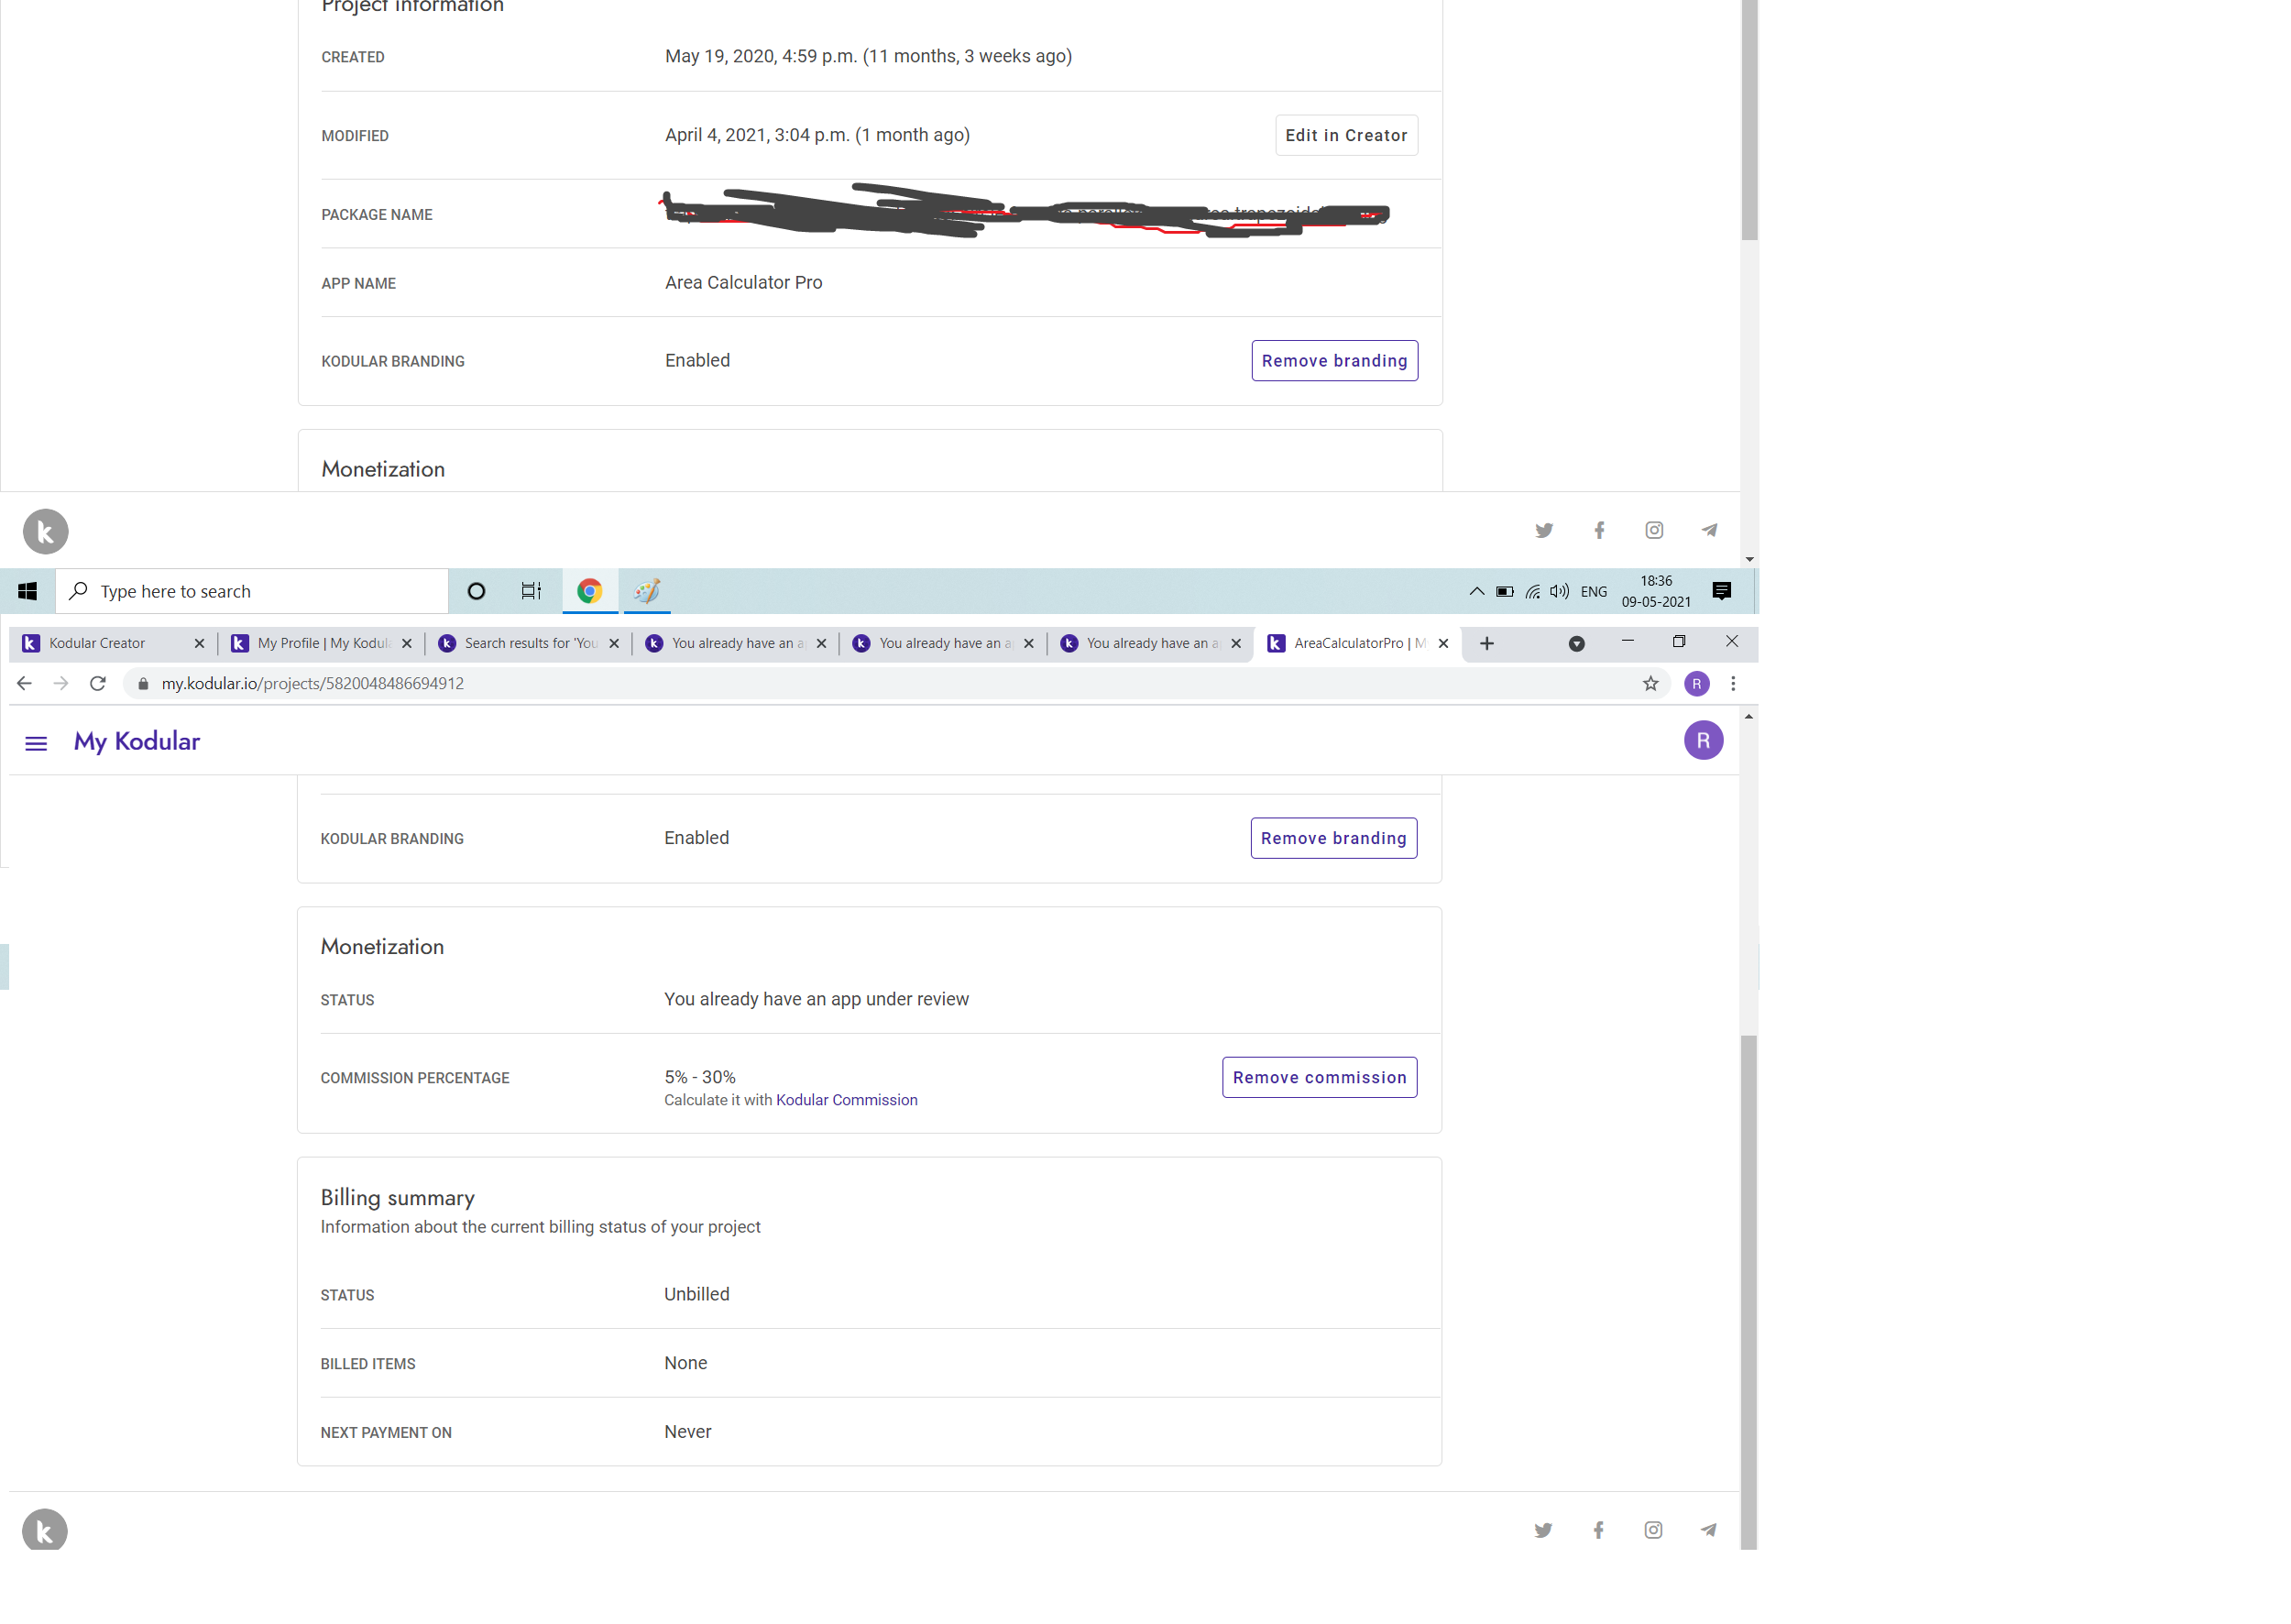Open the volume control in system tray

[x=1559, y=592]
